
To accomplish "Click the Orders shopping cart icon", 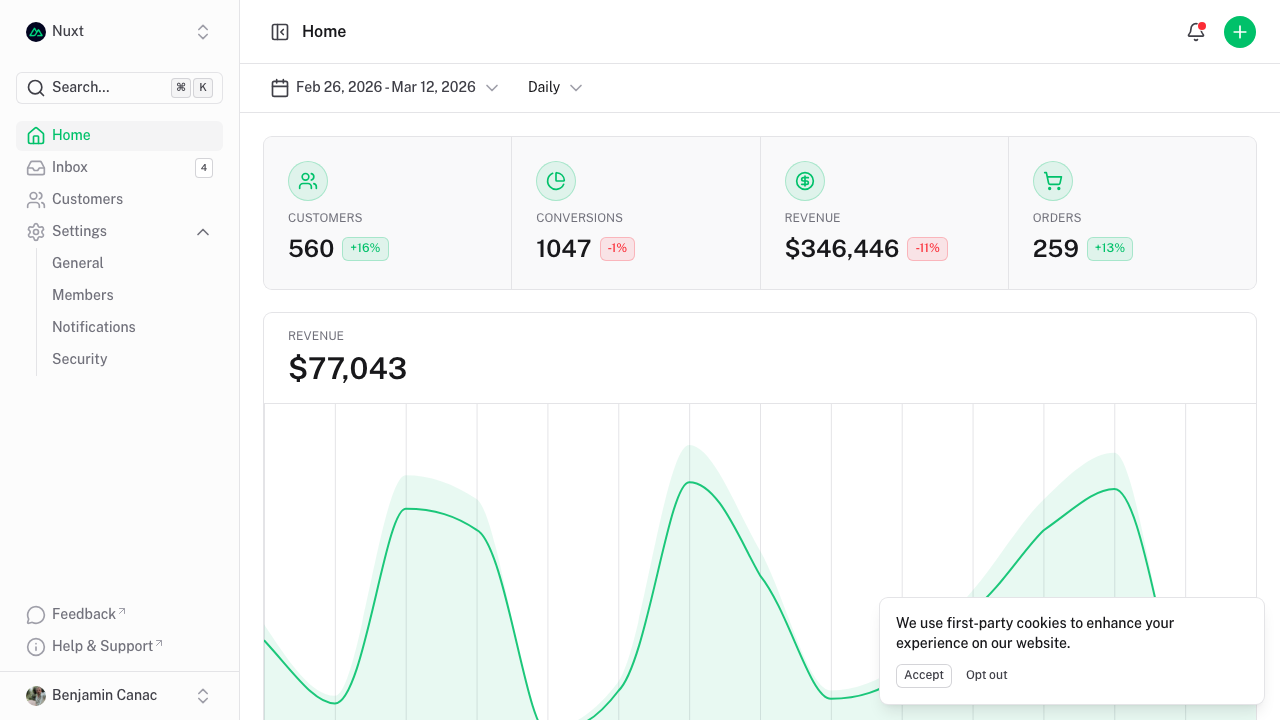I will pyautogui.click(x=1053, y=181).
